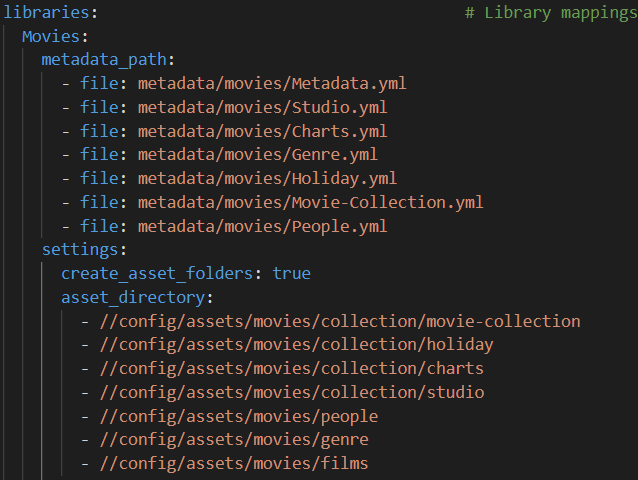638x480 pixels.
Task: Click the 'true' value
Action: tap(291, 273)
